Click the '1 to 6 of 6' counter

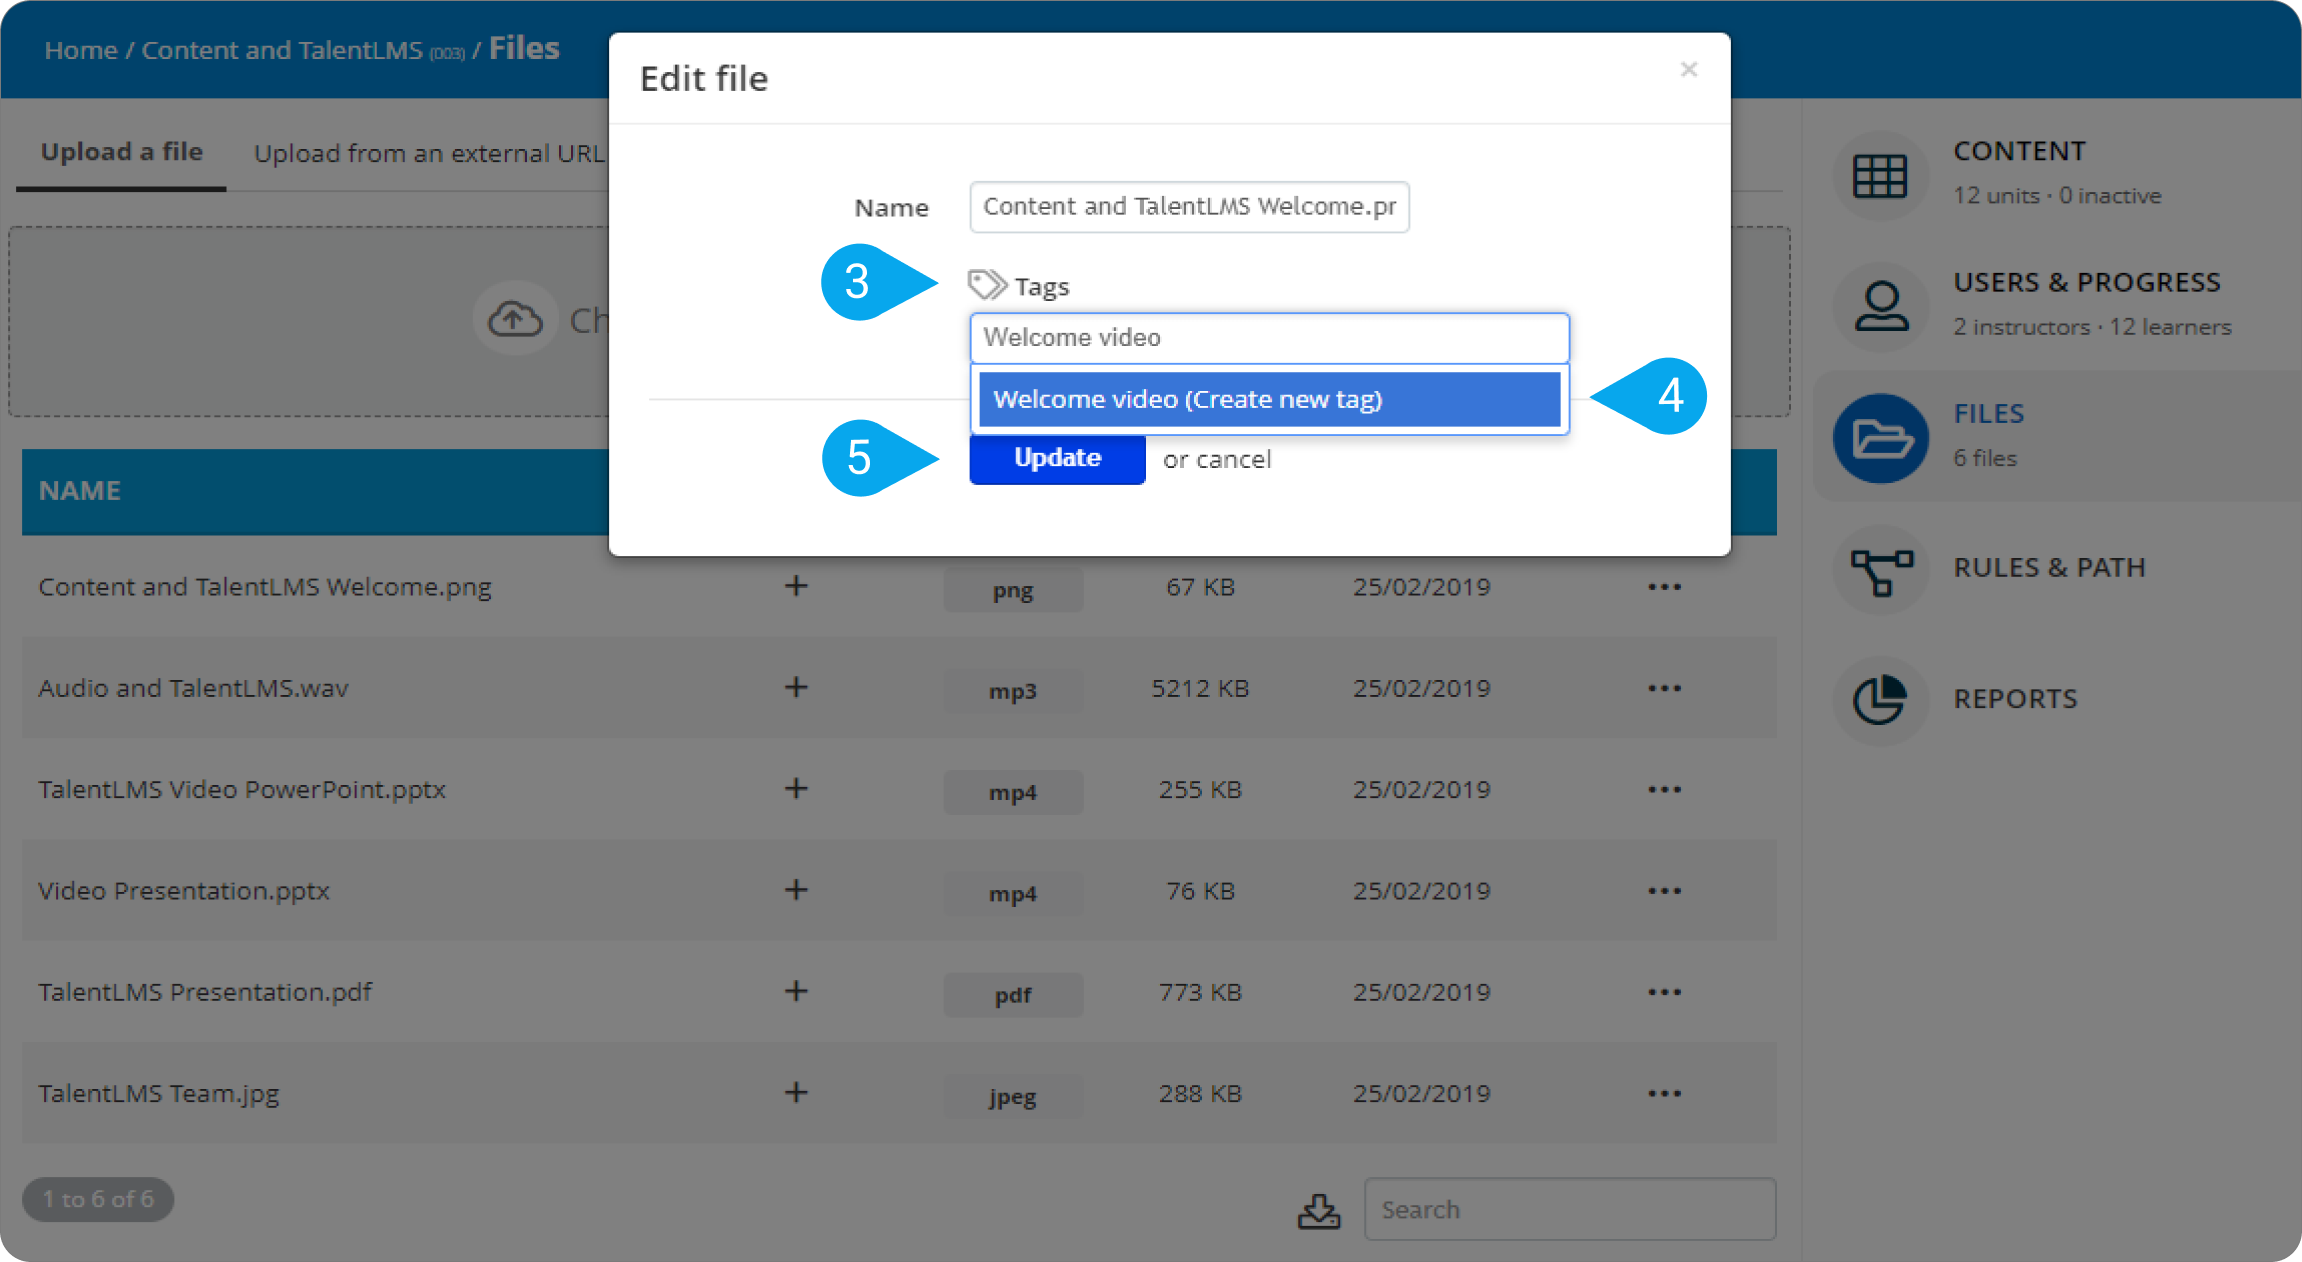[98, 1199]
